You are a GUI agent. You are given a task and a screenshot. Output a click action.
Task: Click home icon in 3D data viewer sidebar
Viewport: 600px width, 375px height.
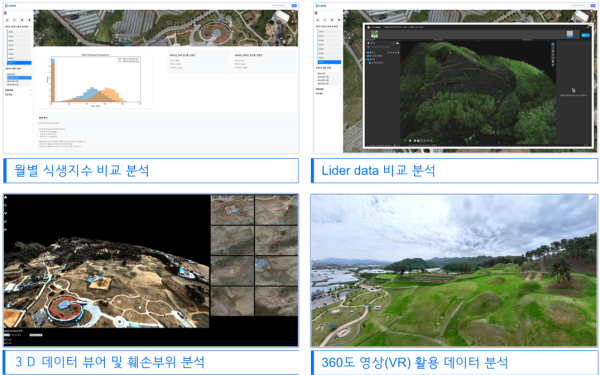pos(5,197)
